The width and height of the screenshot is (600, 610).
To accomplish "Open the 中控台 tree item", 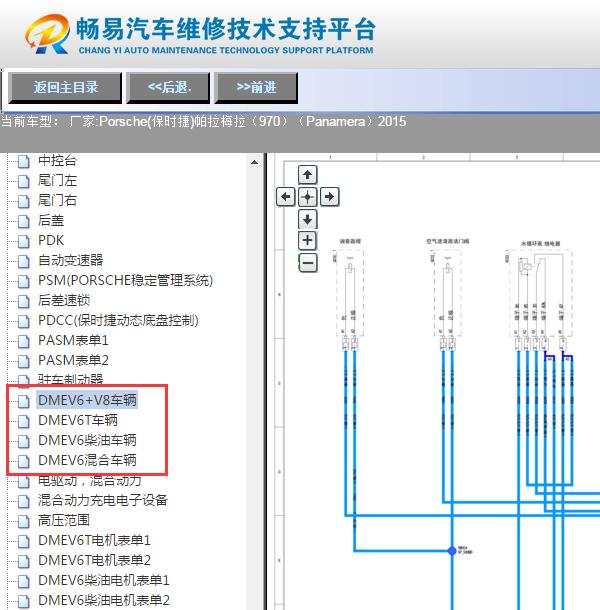I will 57,160.
